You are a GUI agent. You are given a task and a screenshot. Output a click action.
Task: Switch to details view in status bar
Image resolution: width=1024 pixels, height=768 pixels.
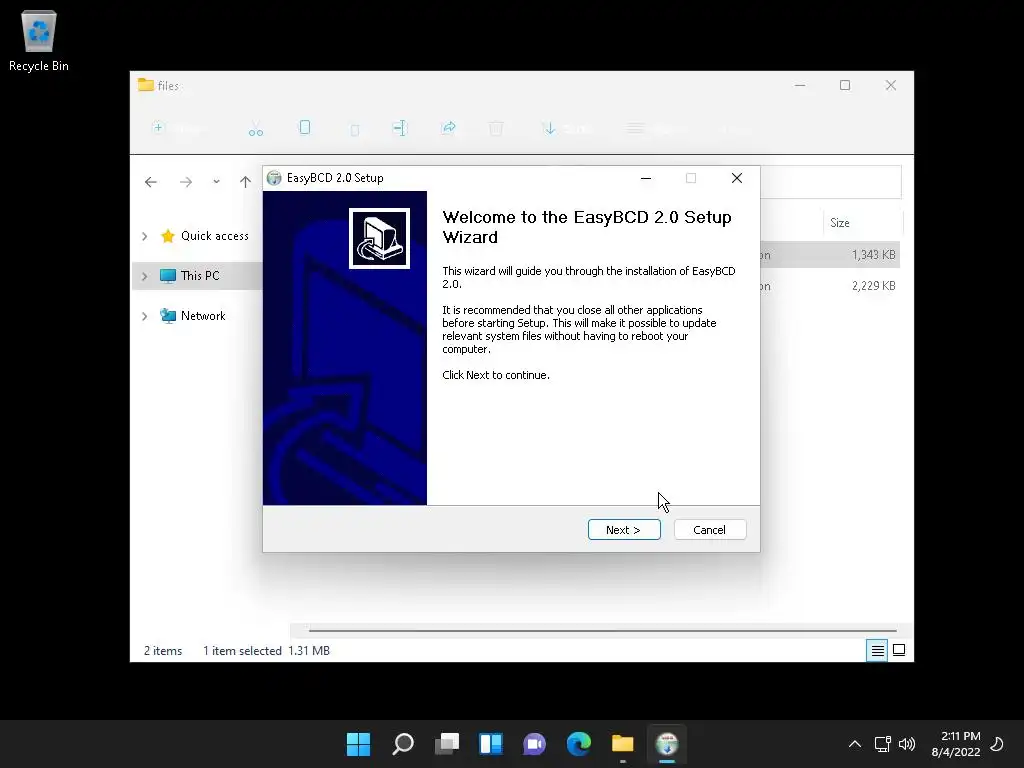[877, 650]
